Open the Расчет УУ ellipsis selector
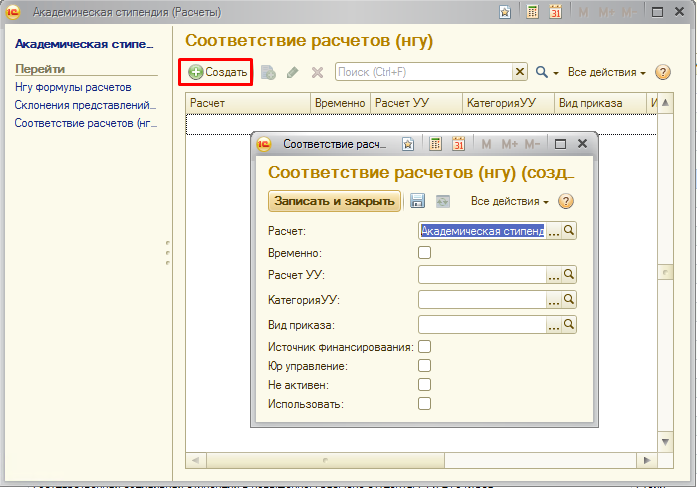The image size is (697, 488). tap(554, 275)
